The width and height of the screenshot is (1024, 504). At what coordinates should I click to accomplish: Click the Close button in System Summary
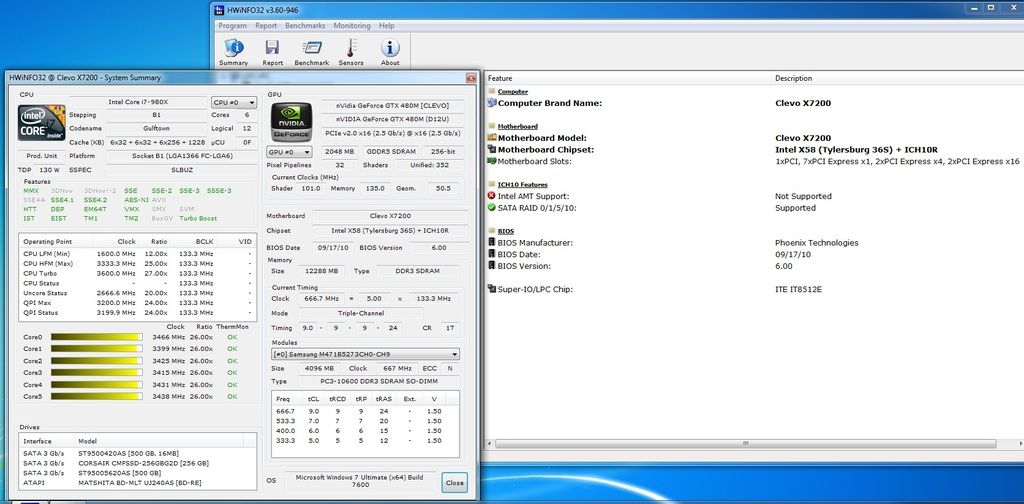click(455, 483)
